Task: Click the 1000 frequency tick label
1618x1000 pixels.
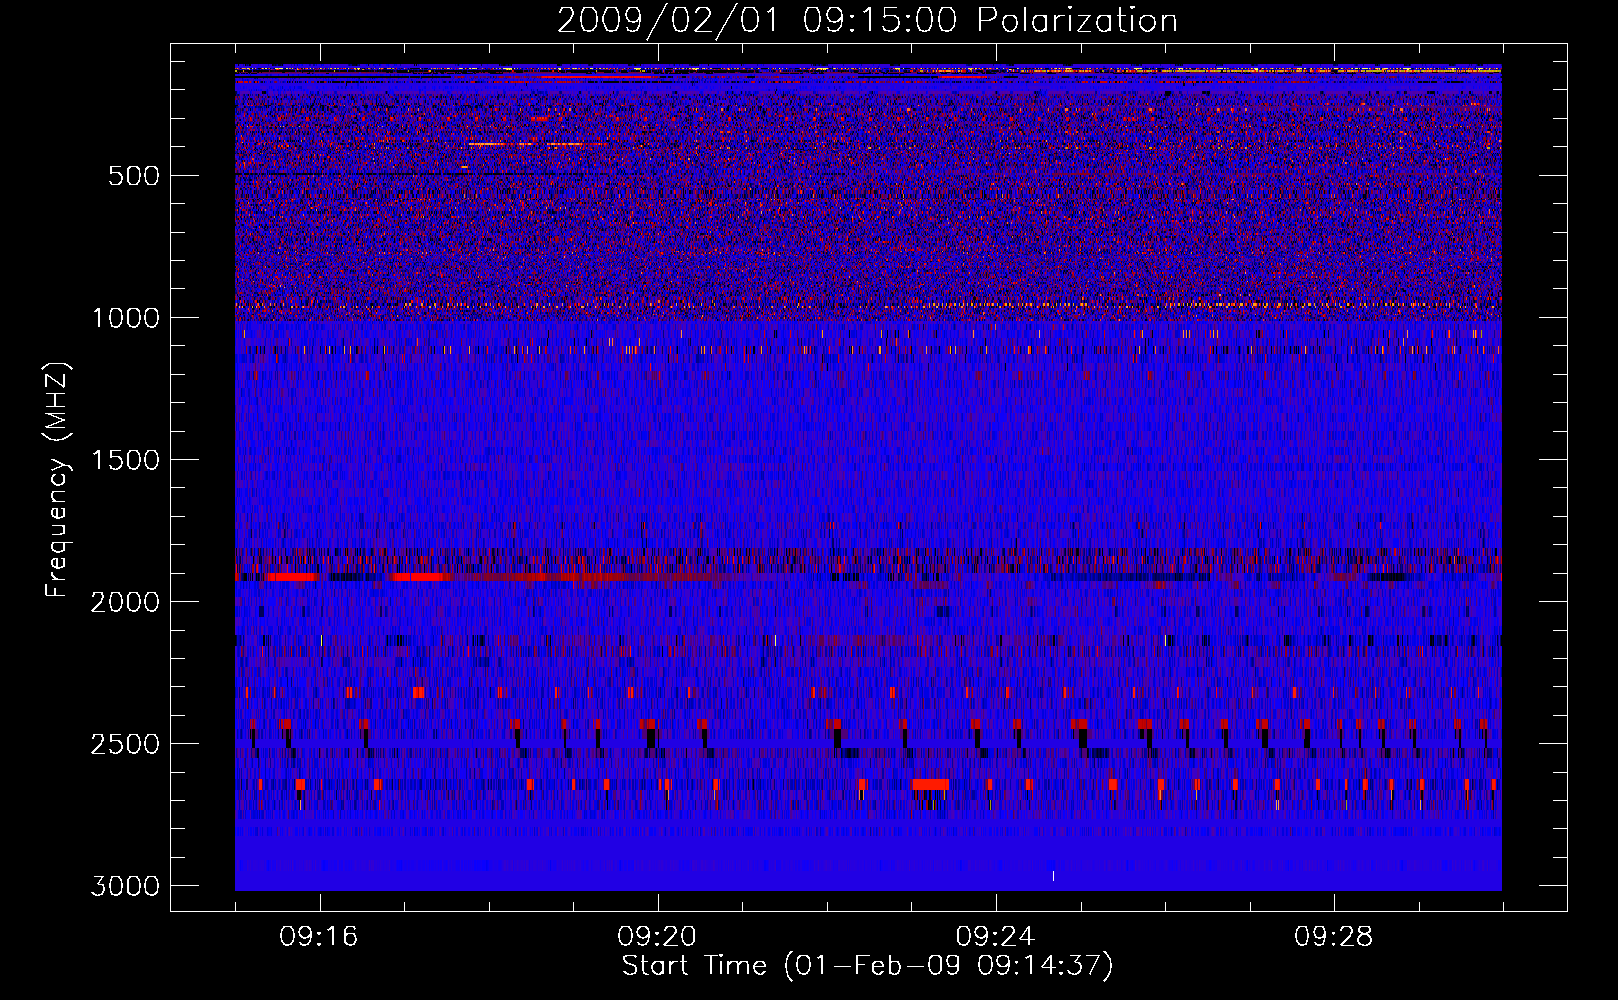Action: click(125, 318)
